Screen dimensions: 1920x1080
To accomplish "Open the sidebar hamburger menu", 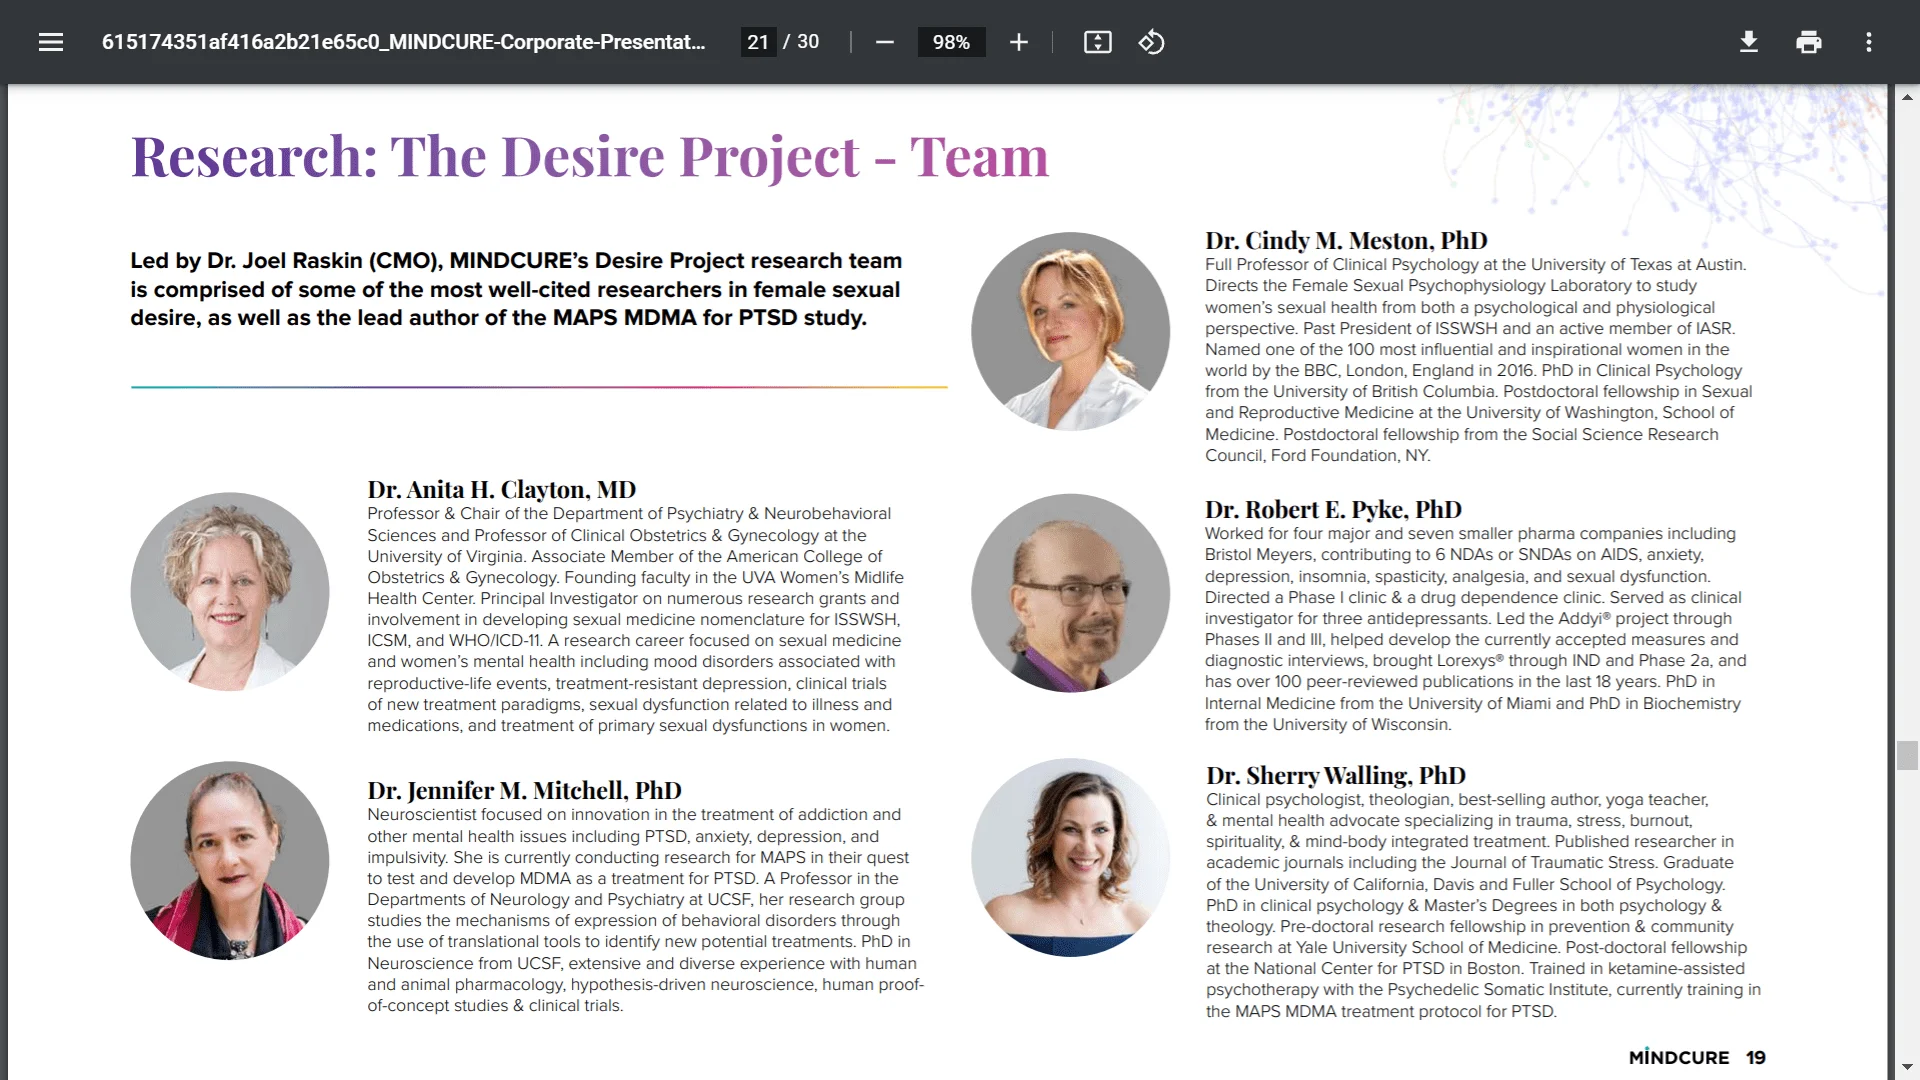I will (x=51, y=42).
